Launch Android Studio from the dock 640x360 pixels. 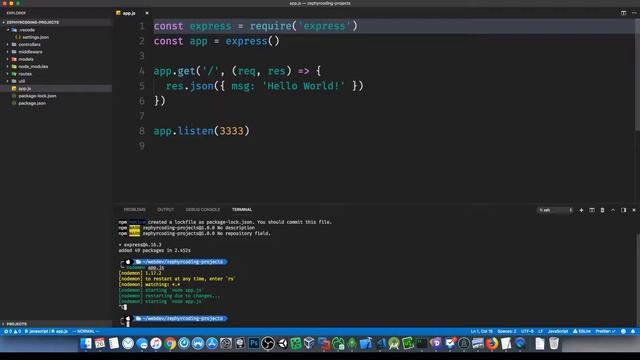point(394,344)
